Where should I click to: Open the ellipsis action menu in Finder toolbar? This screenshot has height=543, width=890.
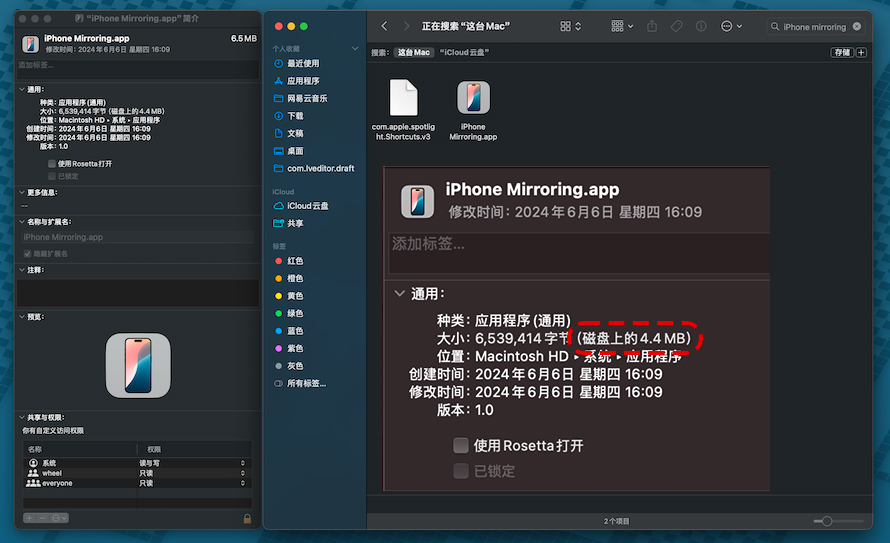731,26
